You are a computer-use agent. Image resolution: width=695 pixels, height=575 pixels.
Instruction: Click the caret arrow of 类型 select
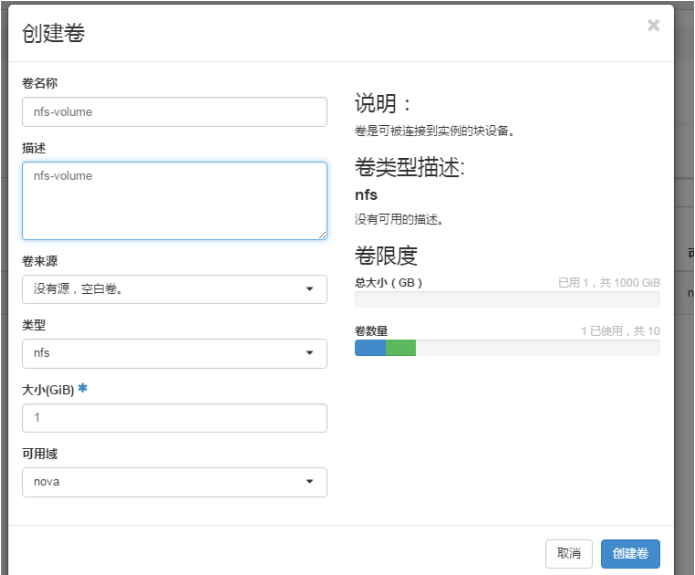tap(309, 353)
